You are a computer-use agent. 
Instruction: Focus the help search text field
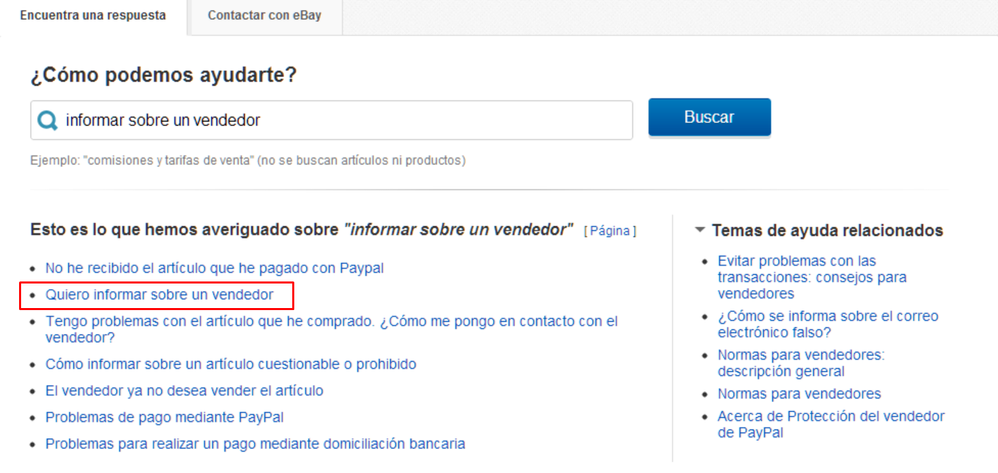tap(332, 120)
